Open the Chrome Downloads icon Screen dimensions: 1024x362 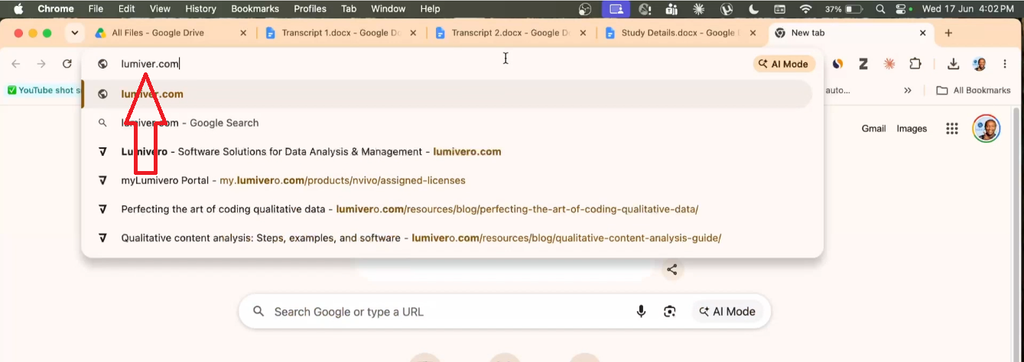[x=953, y=63]
